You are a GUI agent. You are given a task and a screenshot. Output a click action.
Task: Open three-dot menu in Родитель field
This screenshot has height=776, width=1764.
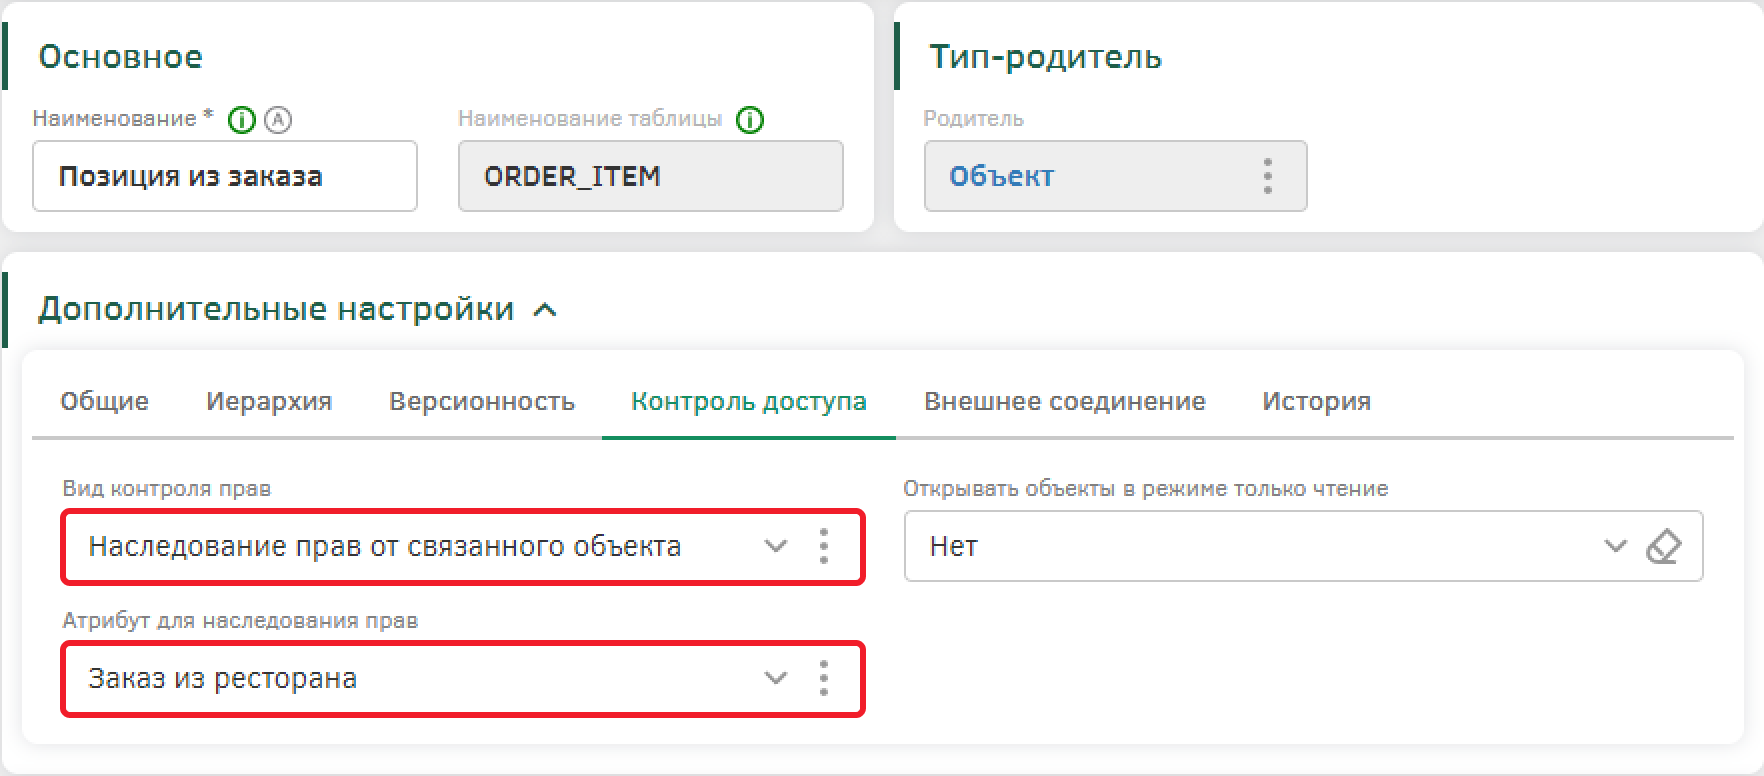[1267, 176]
